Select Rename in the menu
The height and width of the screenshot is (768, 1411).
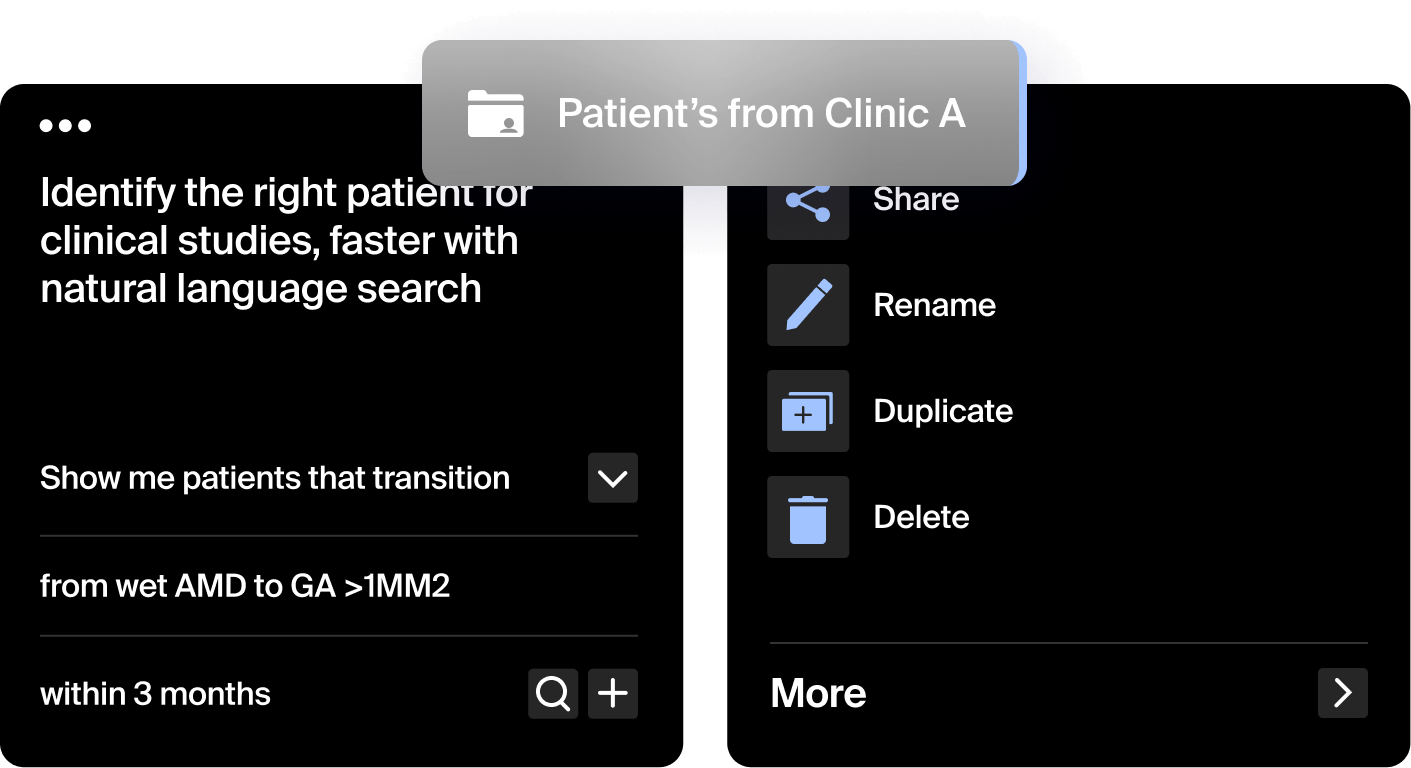tap(934, 305)
